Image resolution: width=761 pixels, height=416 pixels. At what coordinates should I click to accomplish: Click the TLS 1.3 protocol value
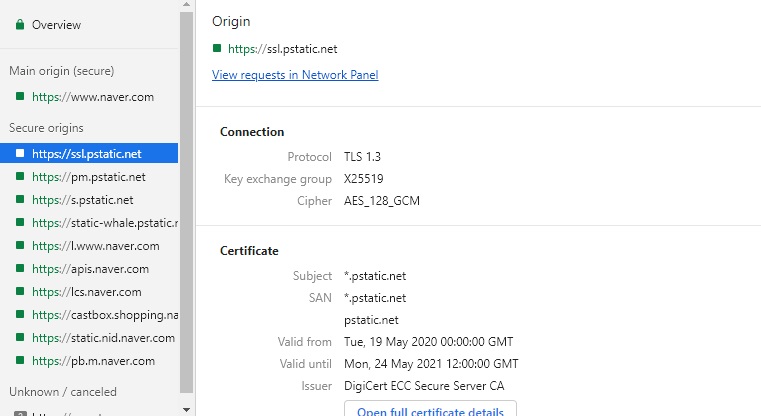363,157
